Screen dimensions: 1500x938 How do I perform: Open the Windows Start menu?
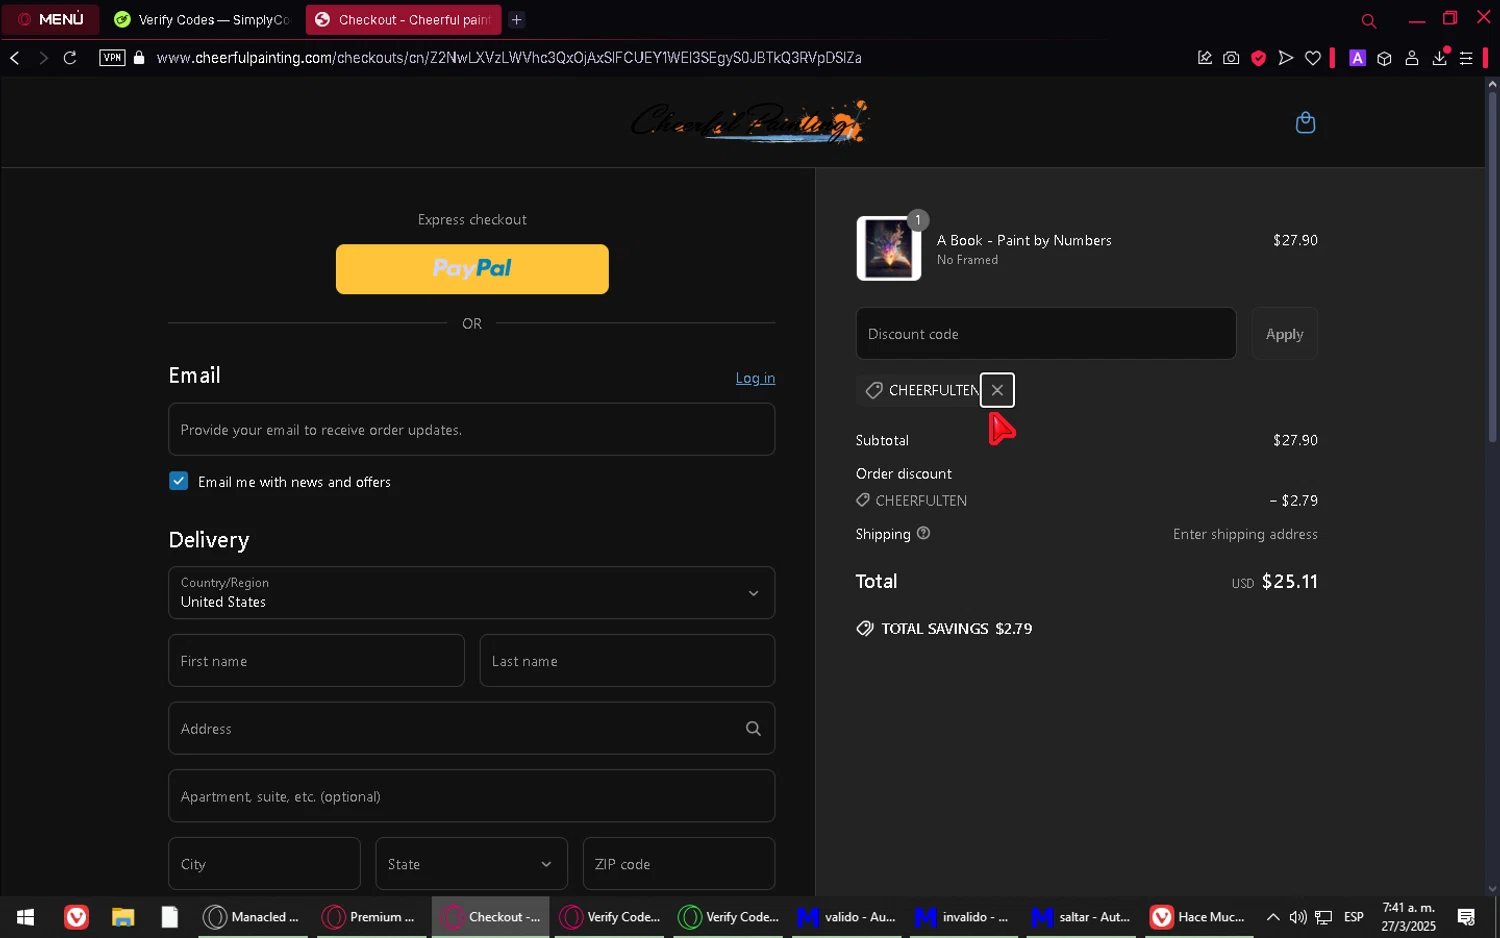click(26, 917)
